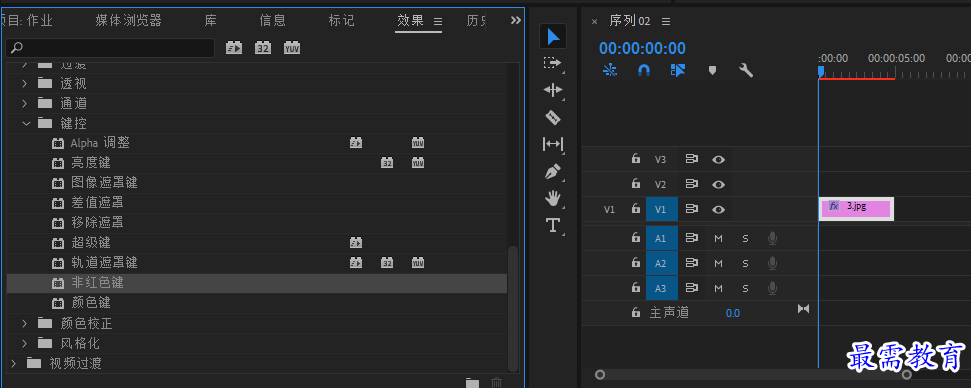Expand the 通道 folder
This screenshot has width=971, height=388.
(25, 103)
